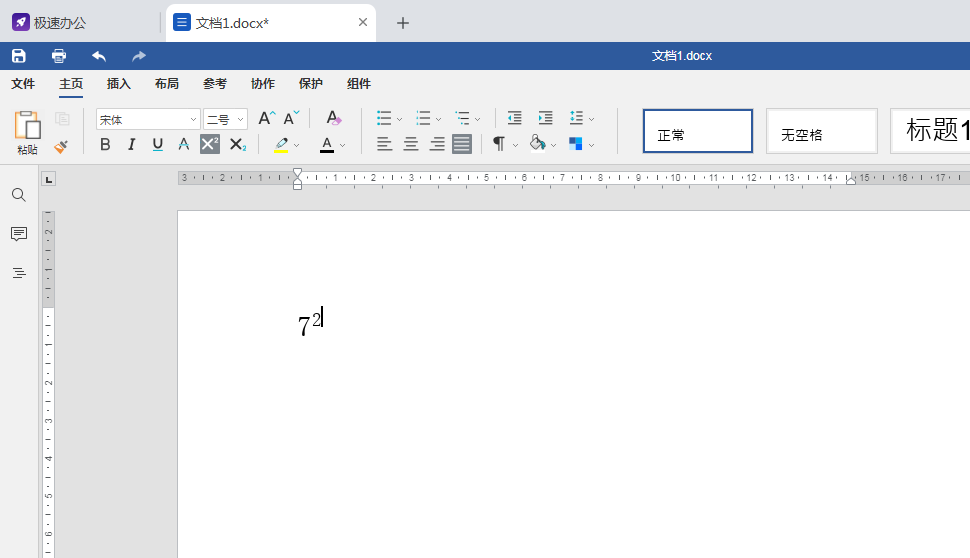
Task: Open the font color dropdown arrow
Action: [x=343, y=145]
